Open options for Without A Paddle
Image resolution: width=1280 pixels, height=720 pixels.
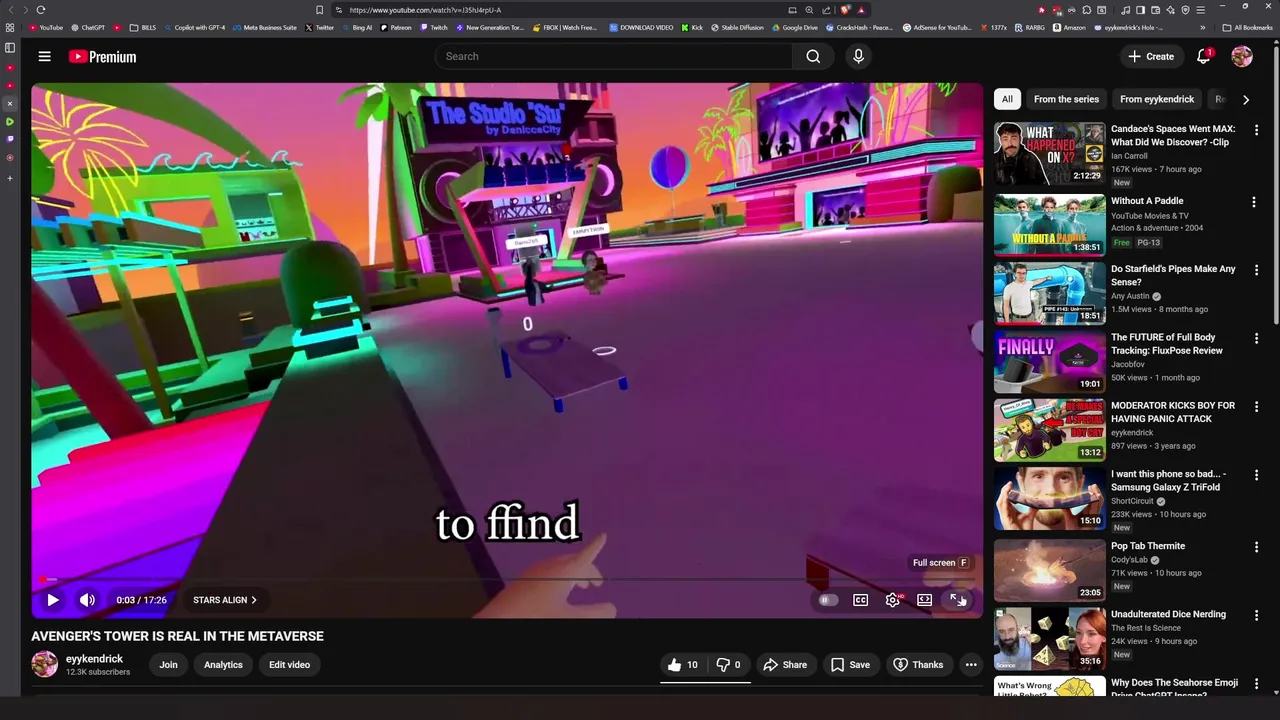1253,202
